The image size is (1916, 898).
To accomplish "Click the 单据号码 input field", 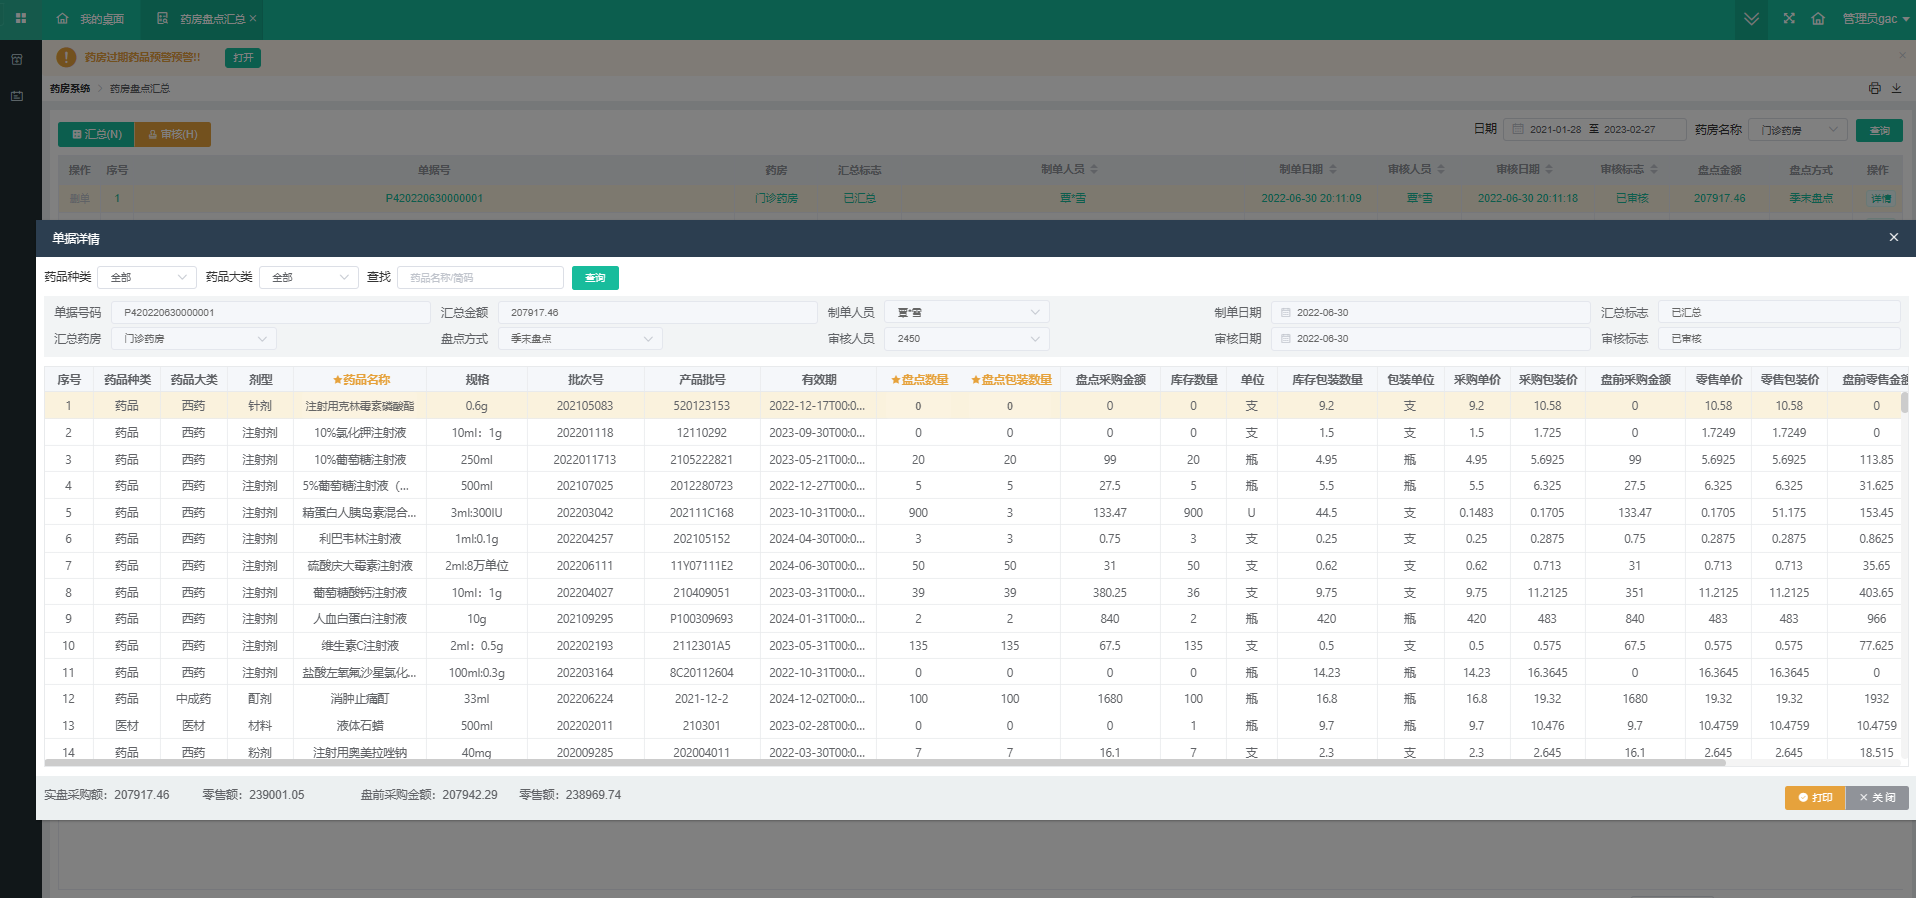I will coord(270,313).
